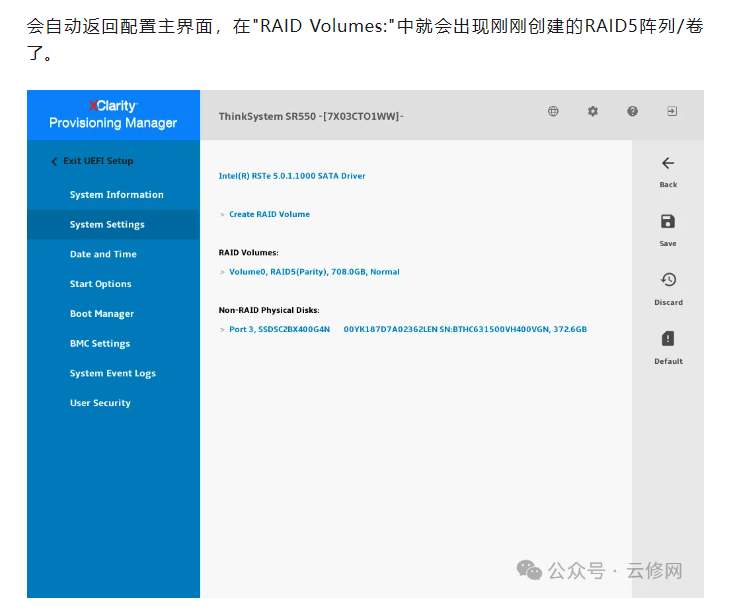Viewport: 747px width, 615px height.
Task: Click the Discard history icon
Action: [668, 280]
